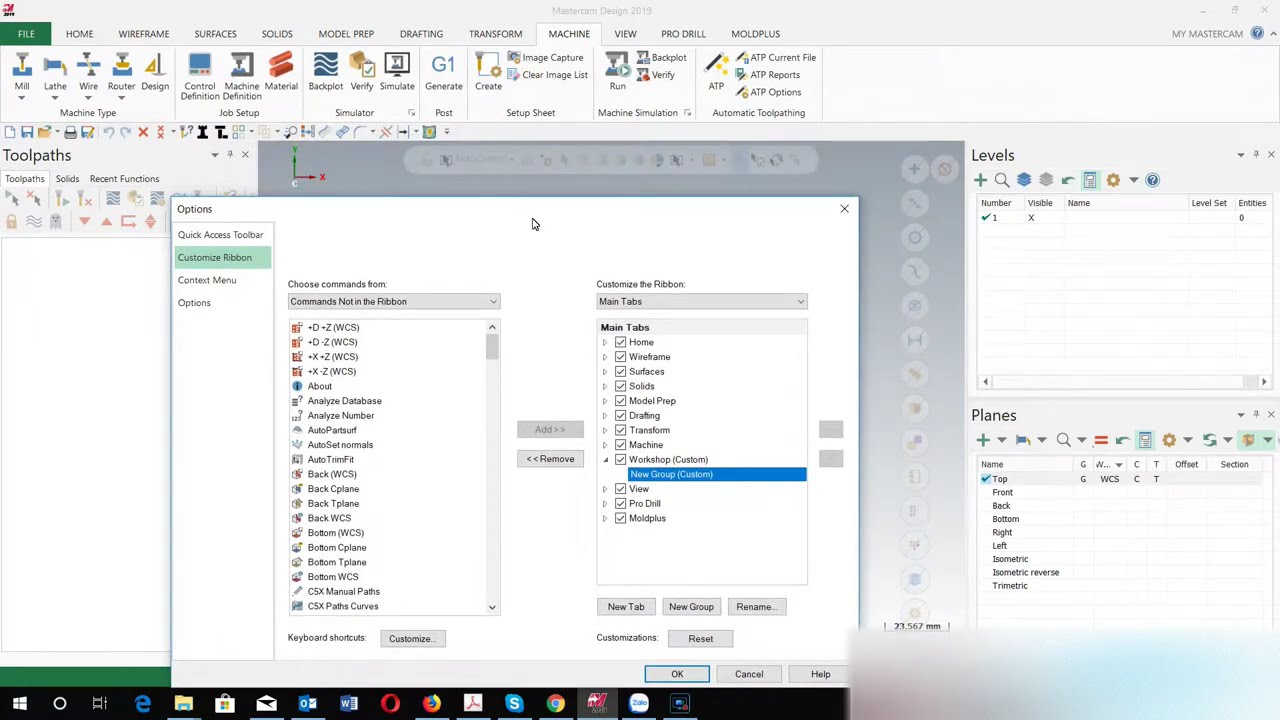Create a new plane in the Planes panel
Screen dimensions: 1280x720
tap(982, 440)
